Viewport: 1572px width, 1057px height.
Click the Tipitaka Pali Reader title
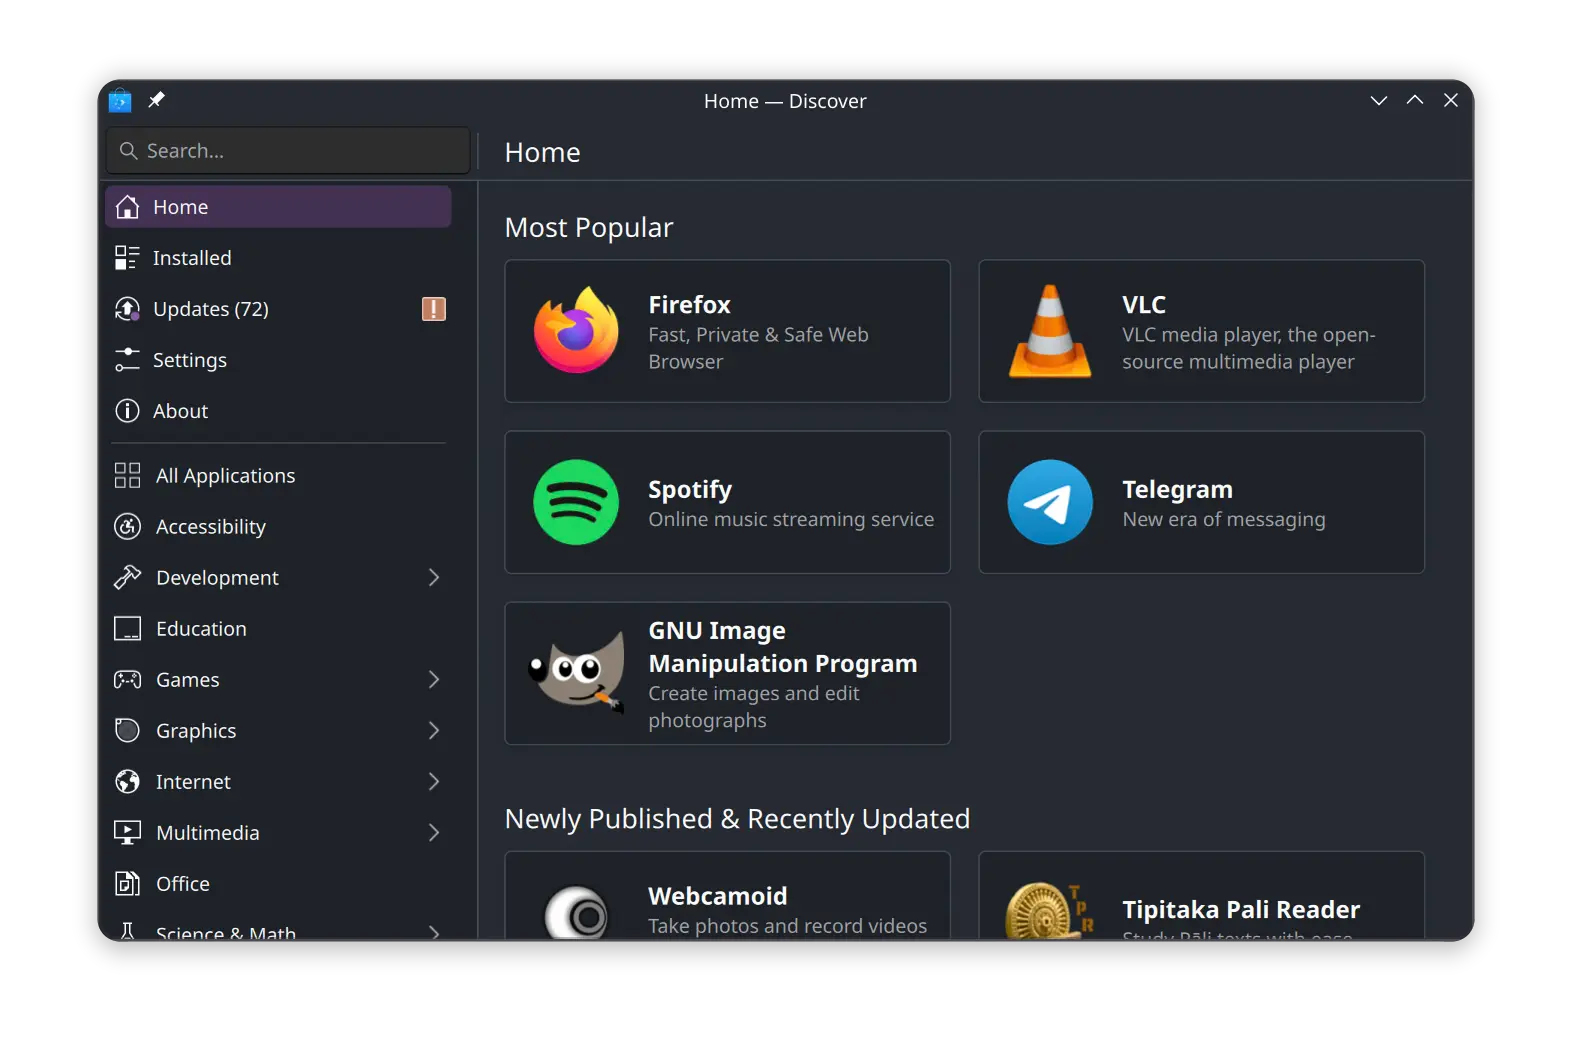1241,909
